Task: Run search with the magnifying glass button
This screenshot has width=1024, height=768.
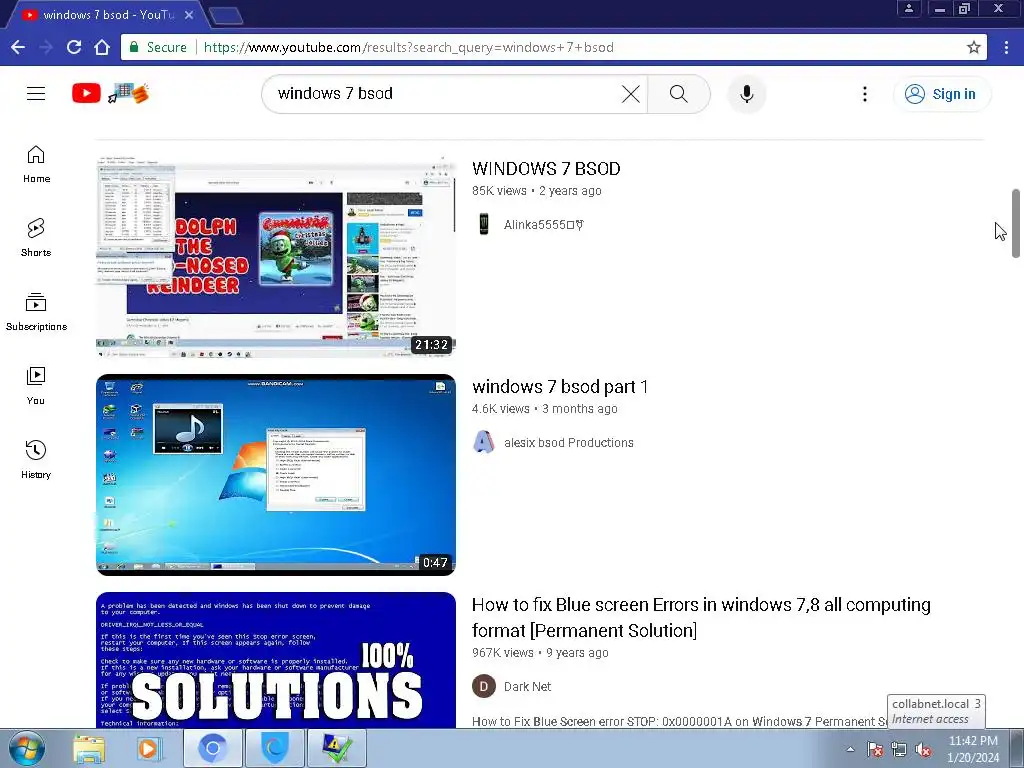Action: [x=679, y=94]
